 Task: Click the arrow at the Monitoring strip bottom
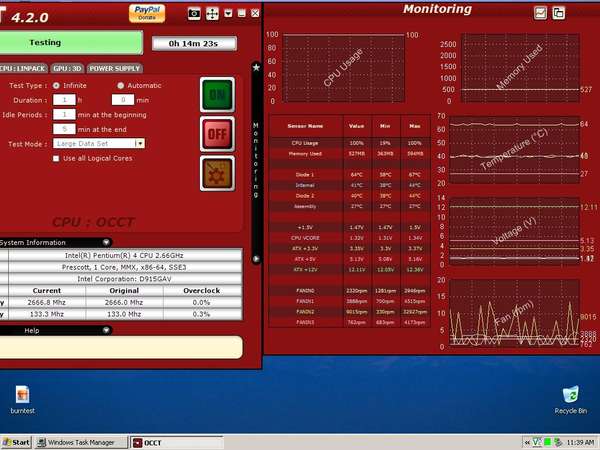coord(256,259)
